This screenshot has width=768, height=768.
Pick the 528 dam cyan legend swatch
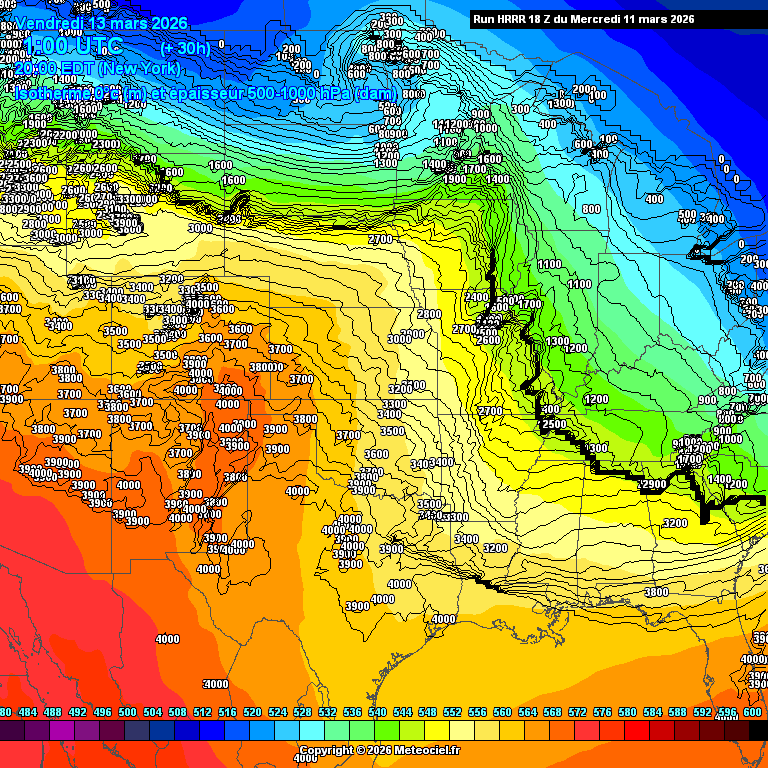(303, 731)
